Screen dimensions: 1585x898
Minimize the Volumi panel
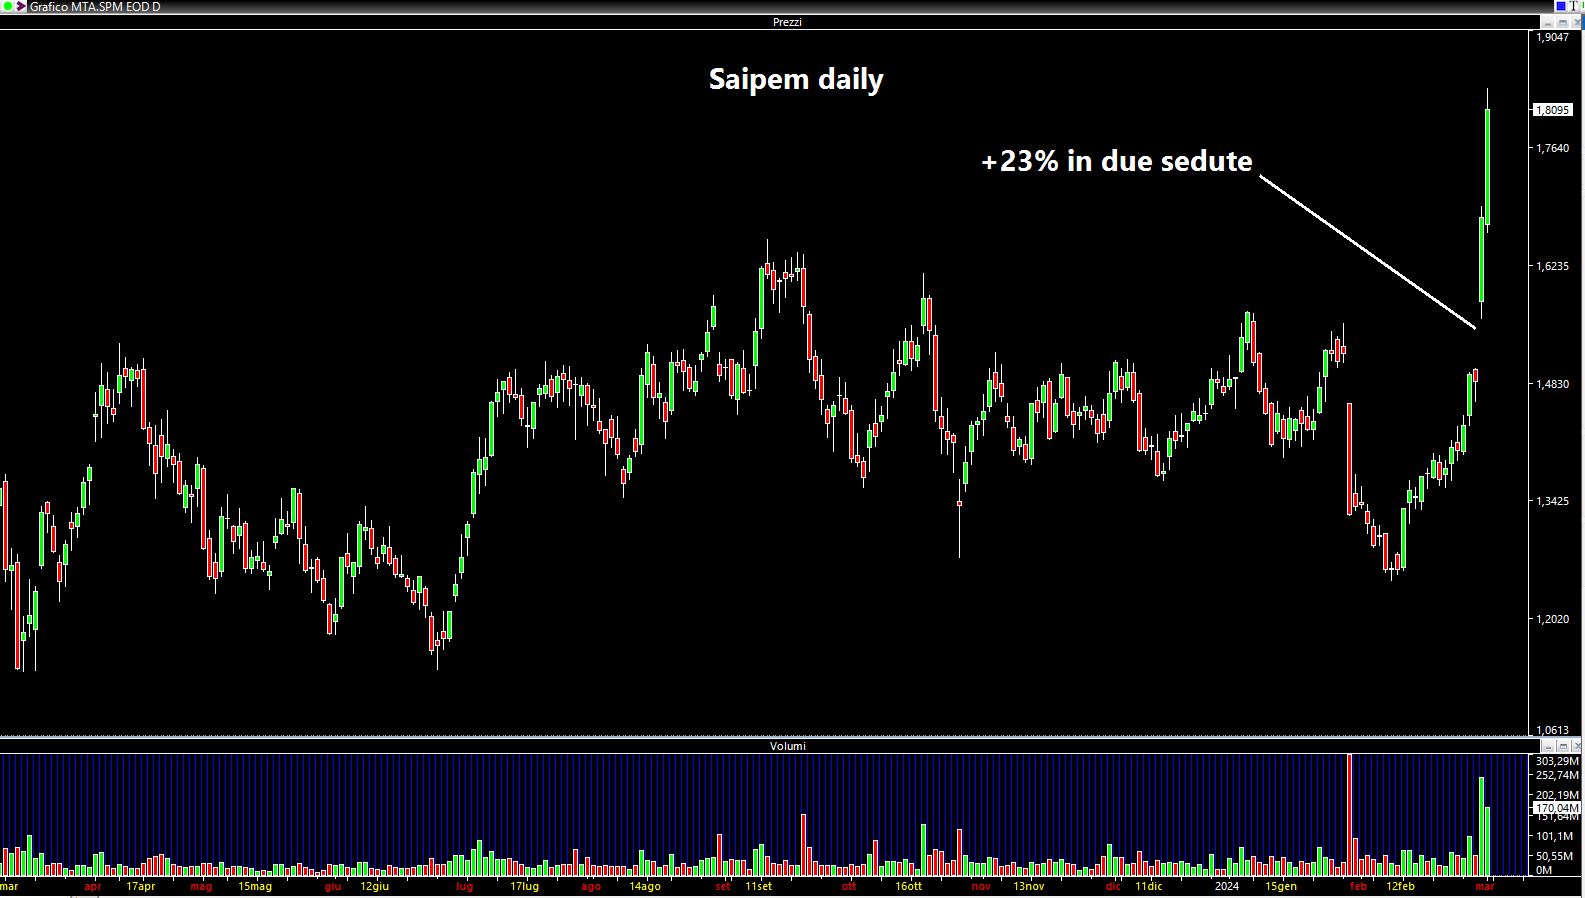point(1548,746)
